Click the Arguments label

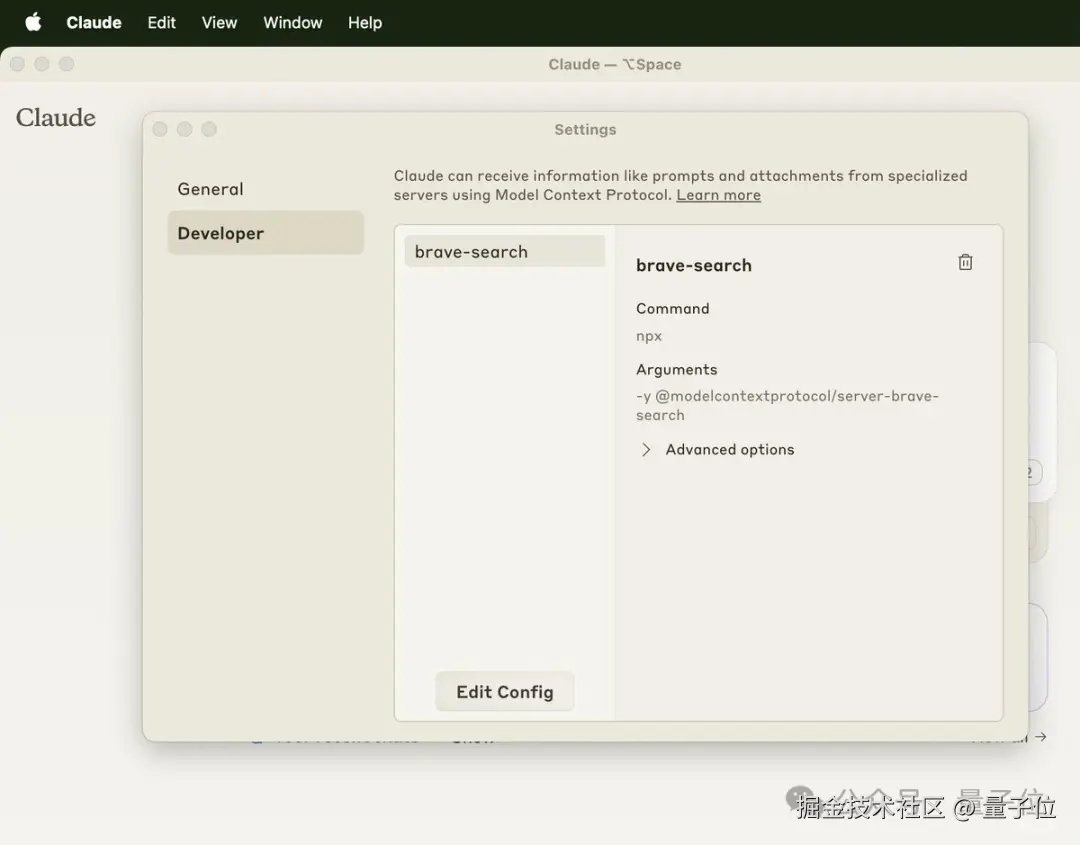tap(676, 369)
